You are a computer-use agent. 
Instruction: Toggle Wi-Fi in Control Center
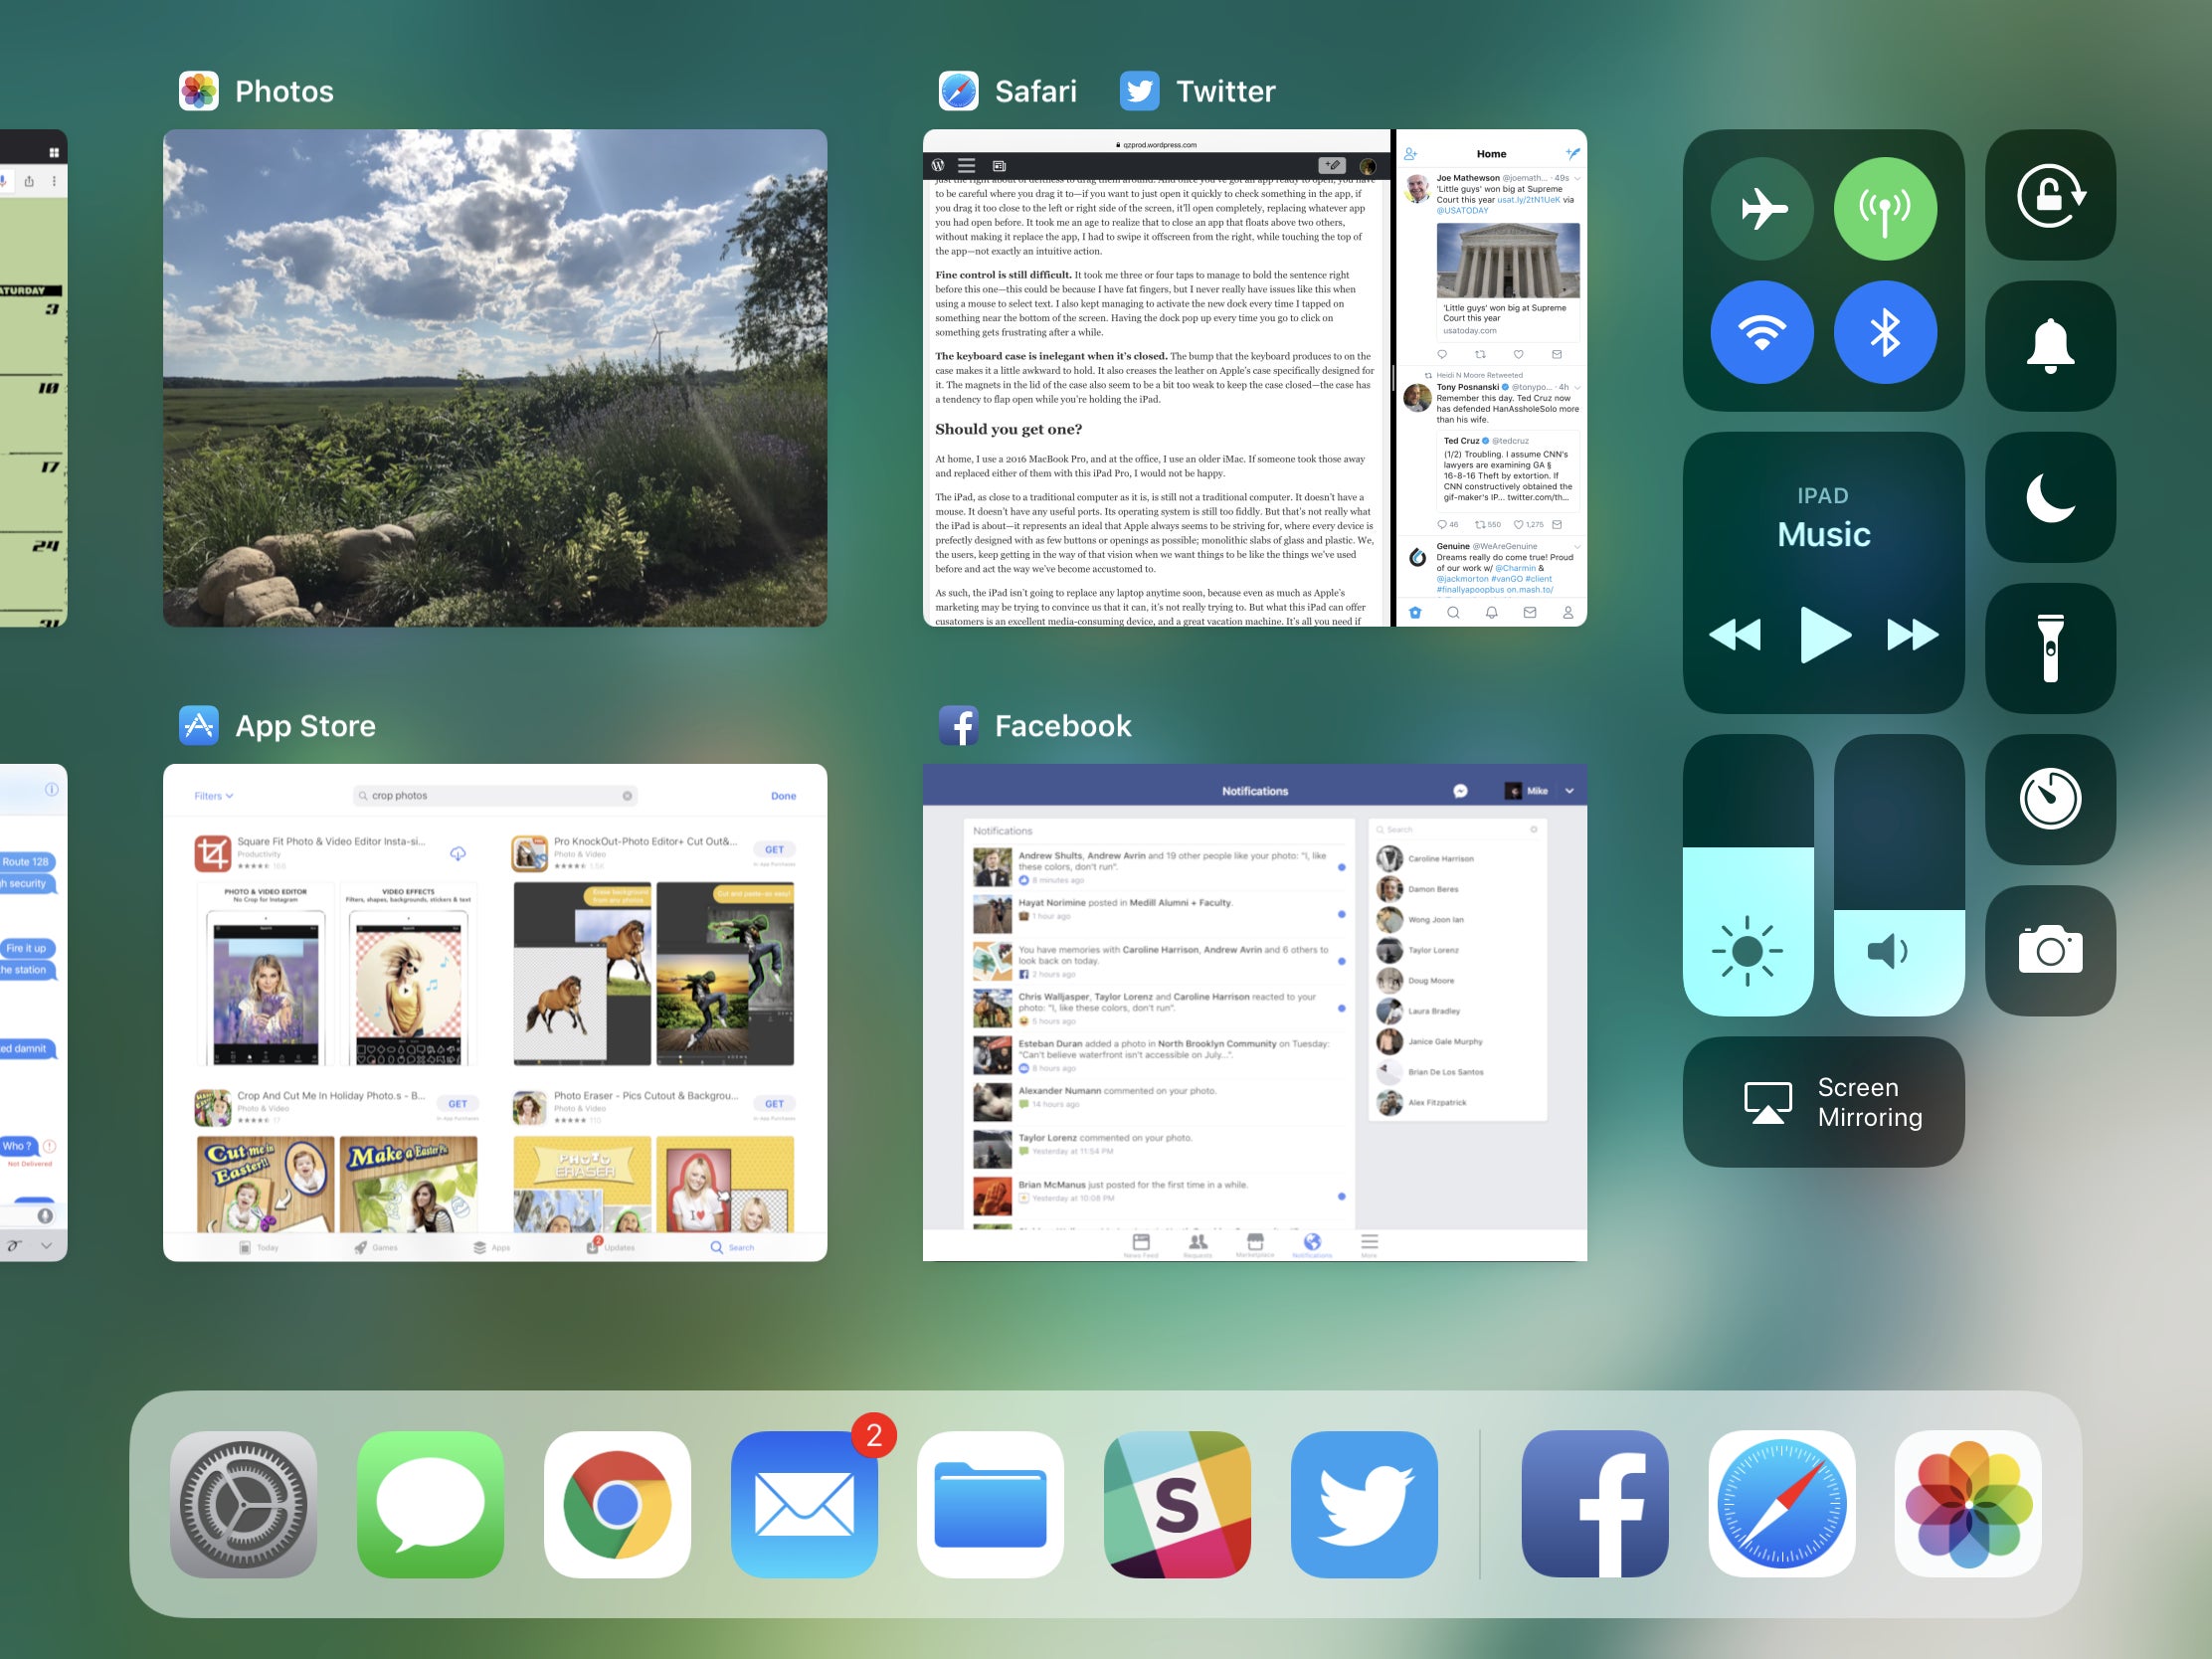coord(1762,332)
